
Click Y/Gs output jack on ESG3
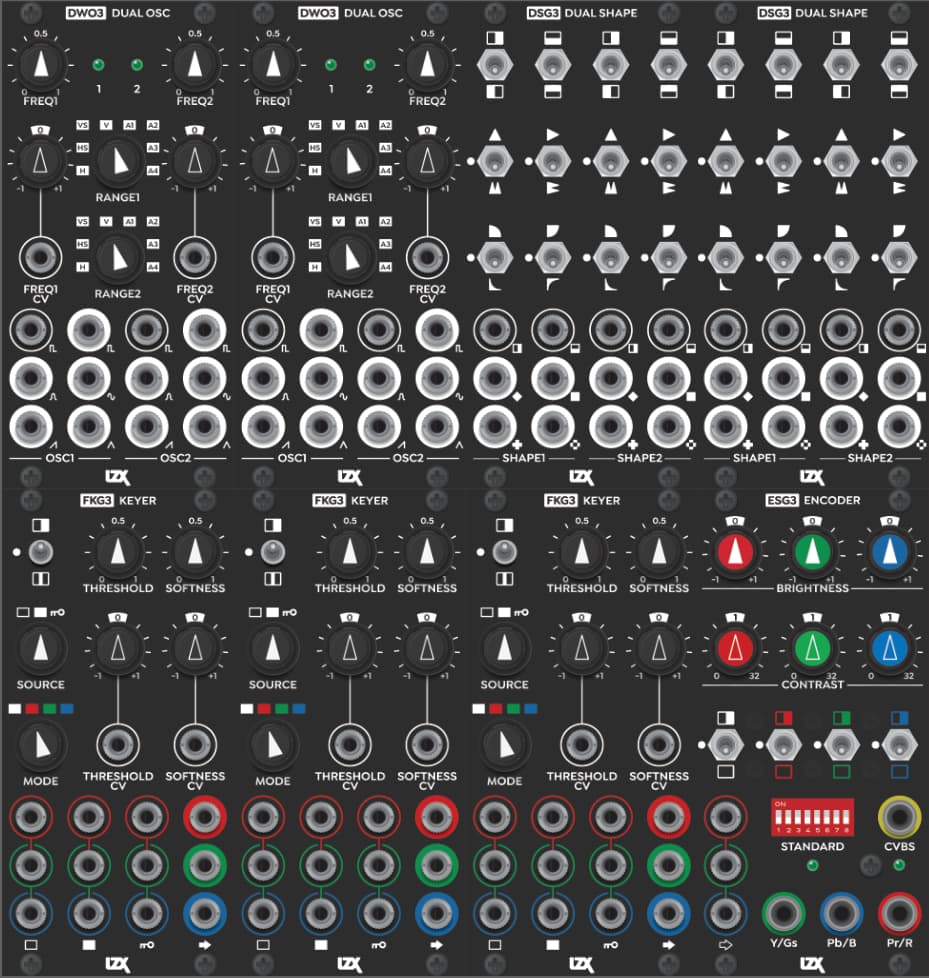click(x=784, y=914)
